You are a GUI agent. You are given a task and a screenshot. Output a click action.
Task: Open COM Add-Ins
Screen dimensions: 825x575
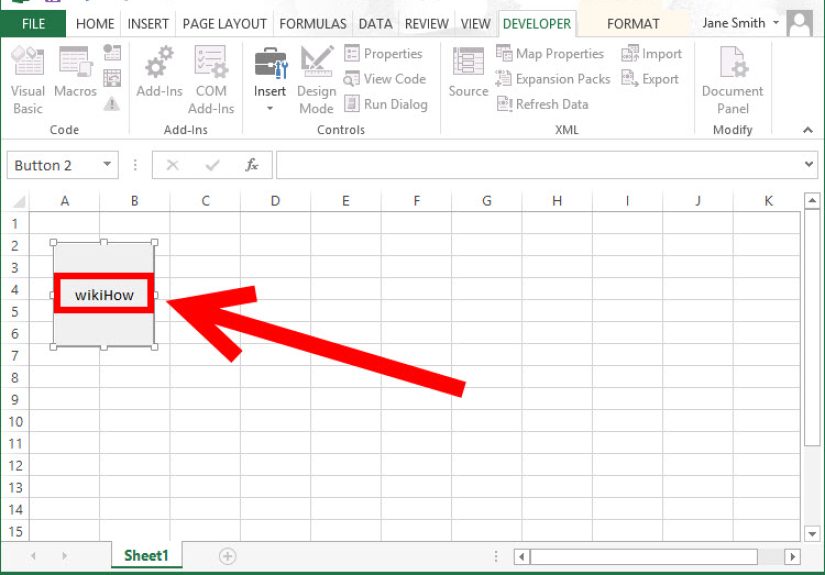pyautogui.click(x=211, y=80)
